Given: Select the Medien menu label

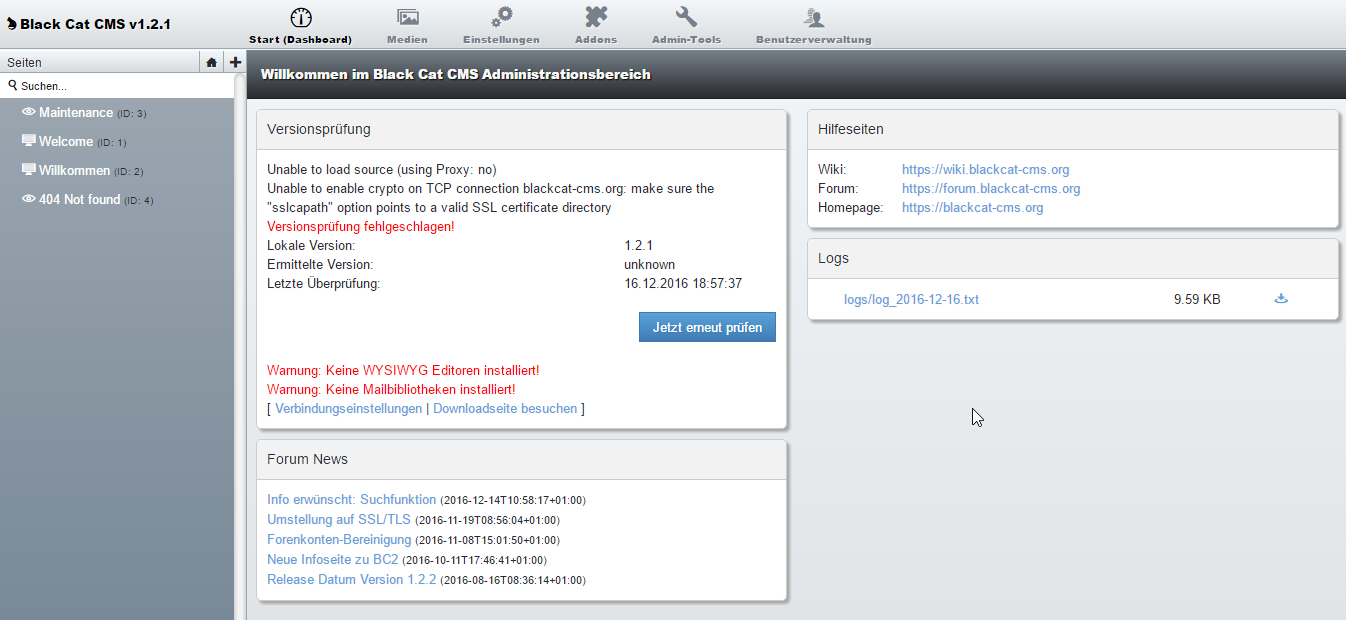Looking at the screenshot, I should (407, 40).
